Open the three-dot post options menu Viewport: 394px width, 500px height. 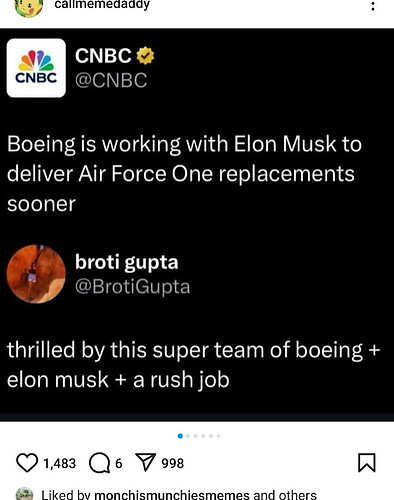pos(373,6)
